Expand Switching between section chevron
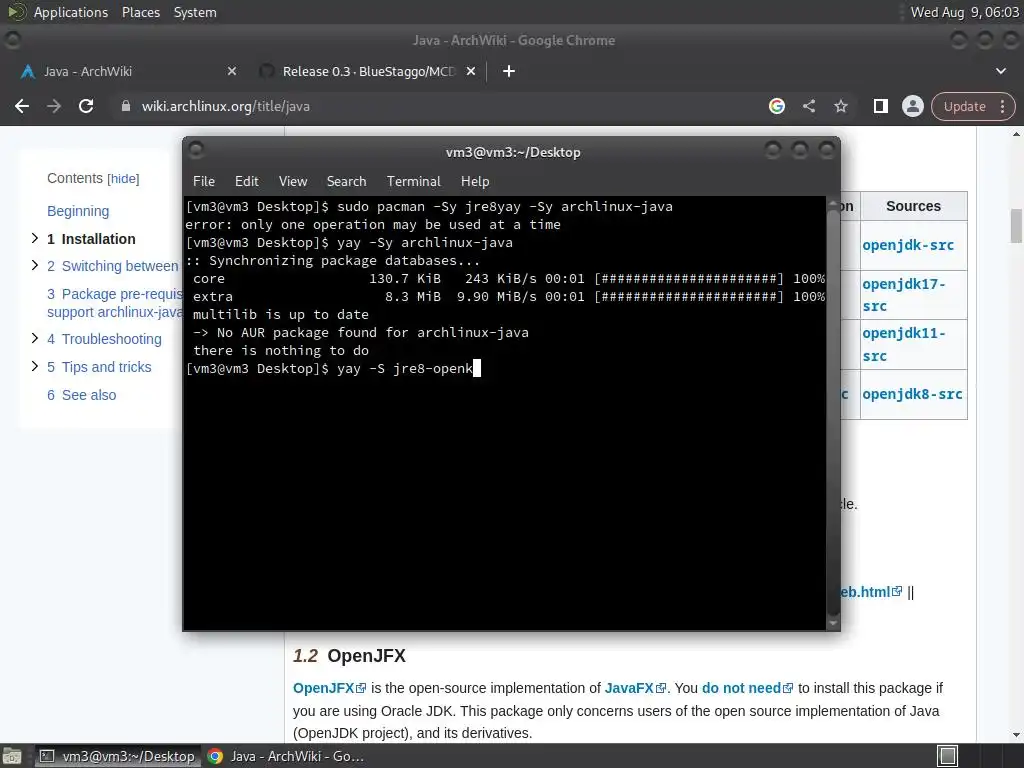Viewport: 1024px width, 768px height. pos(35,264)
